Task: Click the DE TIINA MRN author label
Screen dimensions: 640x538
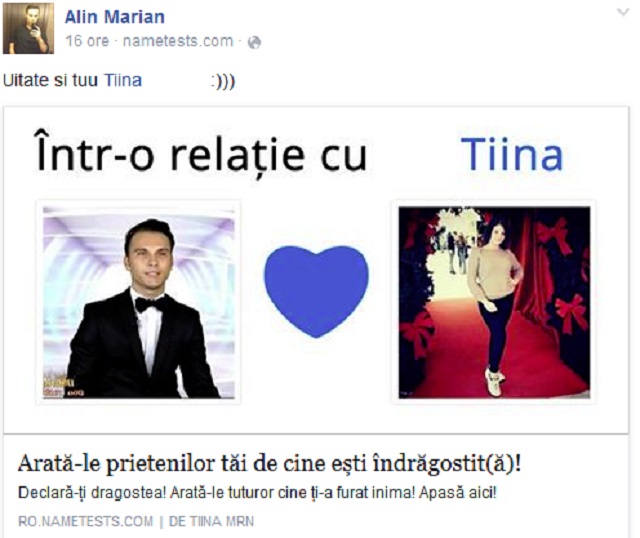Action: [x=211, y=522]
